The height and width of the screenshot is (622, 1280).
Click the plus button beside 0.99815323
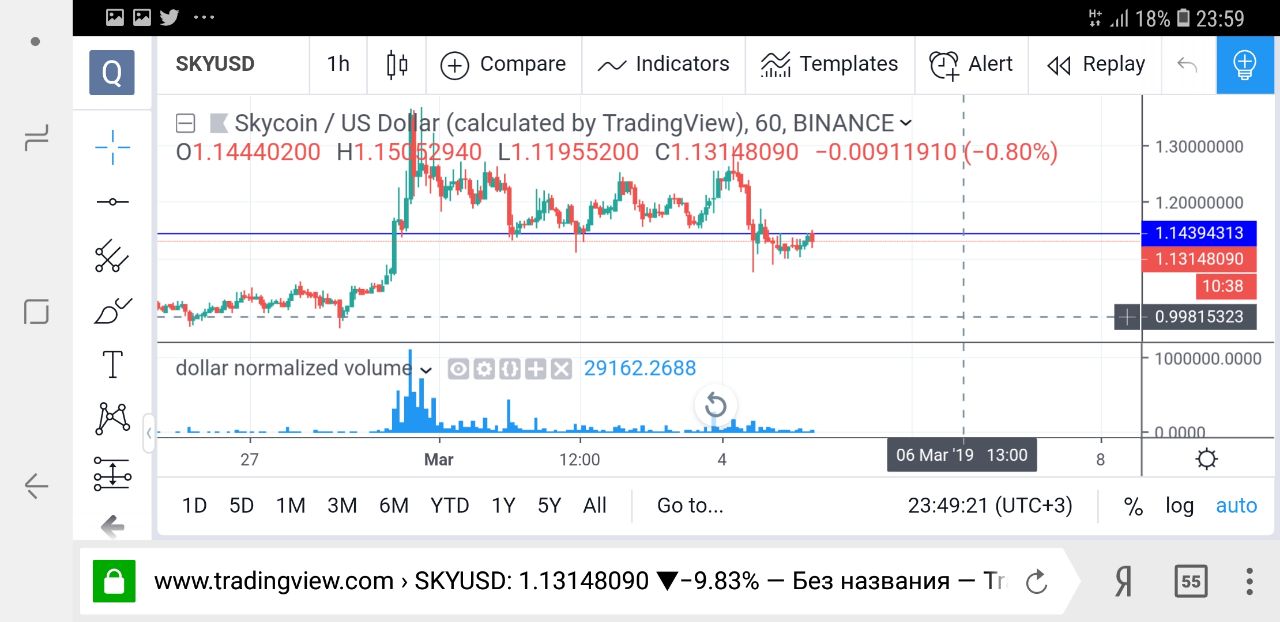click(x=1128, y=317)
